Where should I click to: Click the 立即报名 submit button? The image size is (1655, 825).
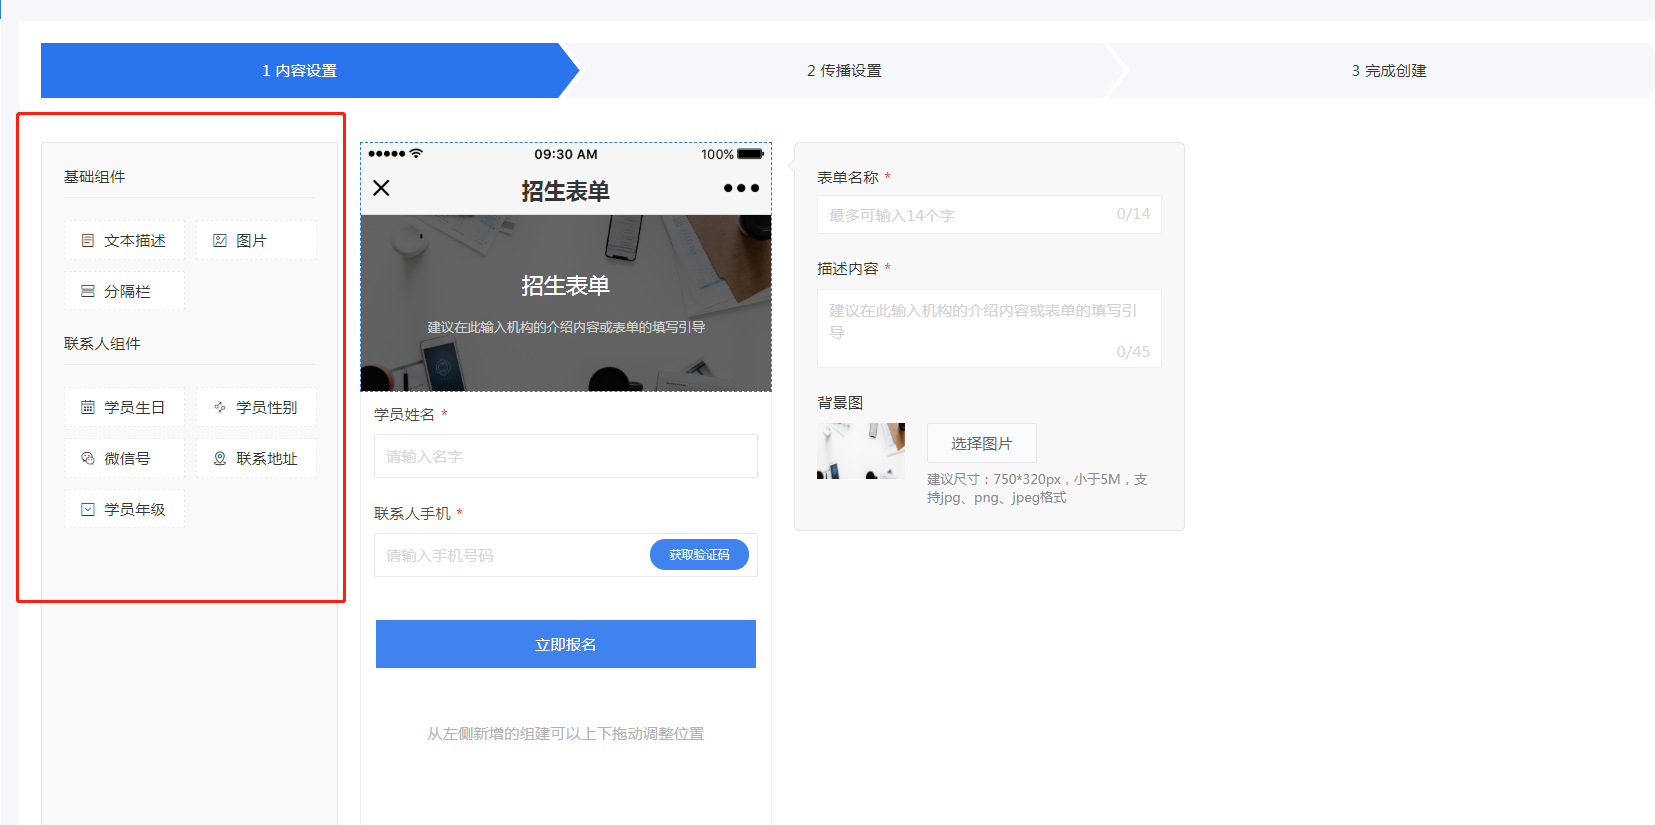(566, 644)
